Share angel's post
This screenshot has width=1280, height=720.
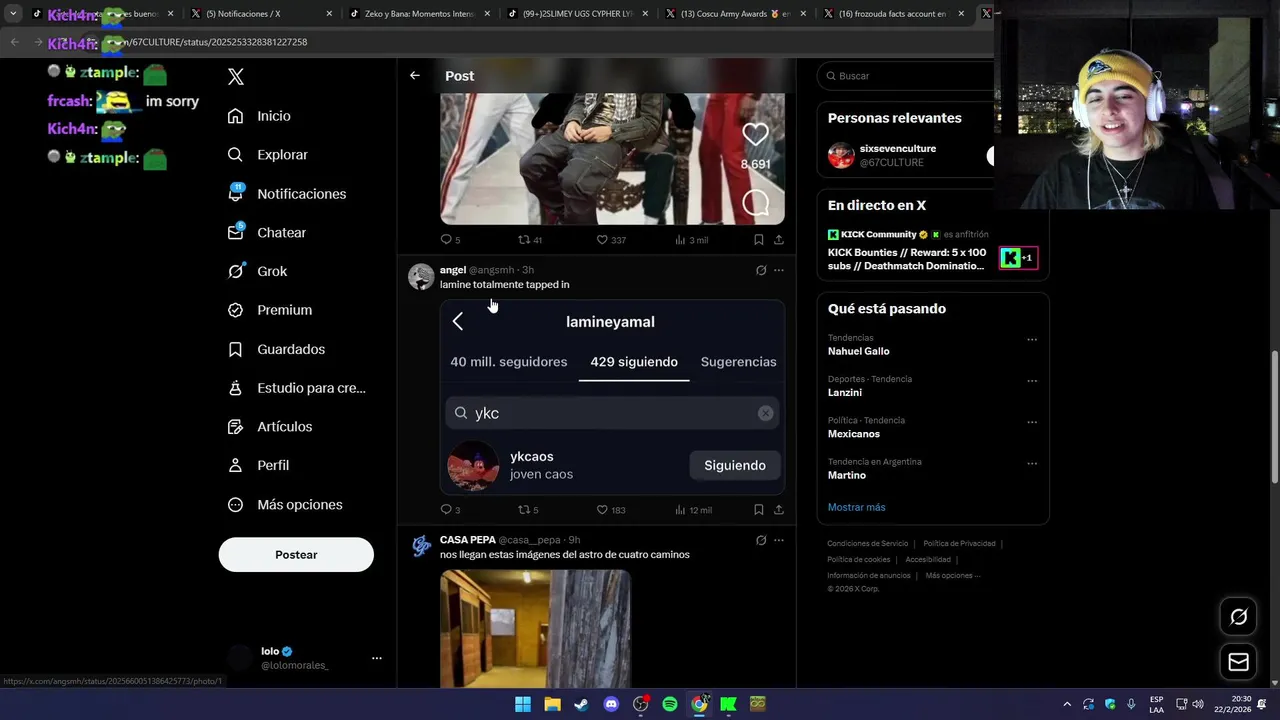[779, 510]
